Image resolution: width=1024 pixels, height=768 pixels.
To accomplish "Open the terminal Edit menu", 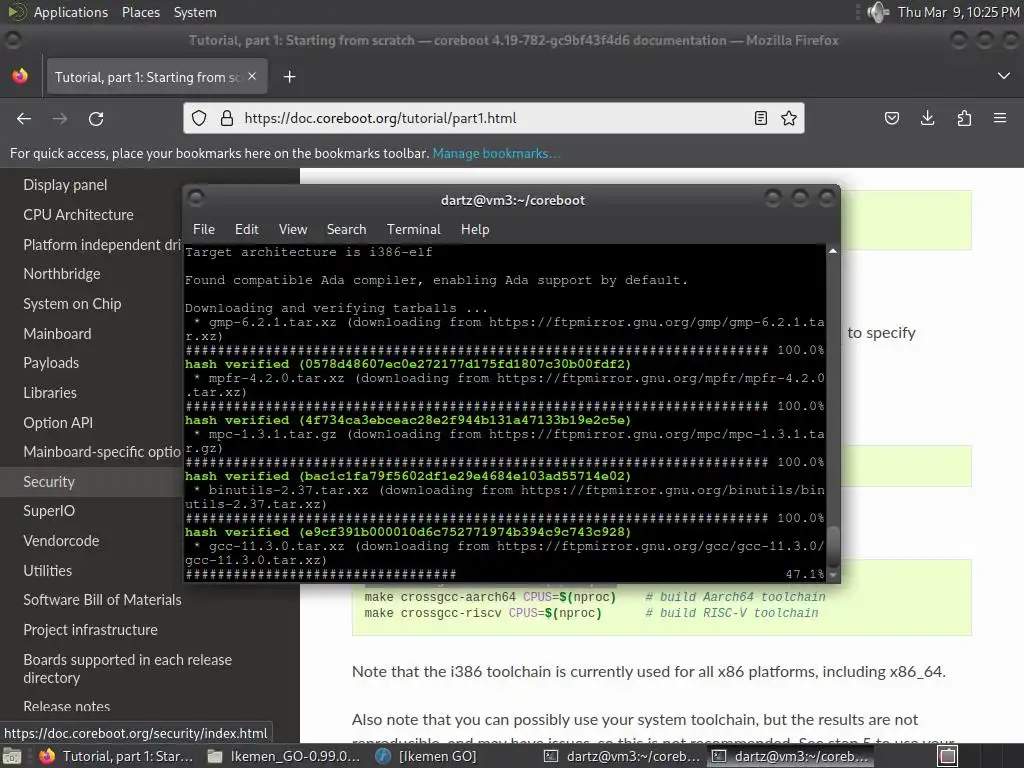I will (246, 229).
